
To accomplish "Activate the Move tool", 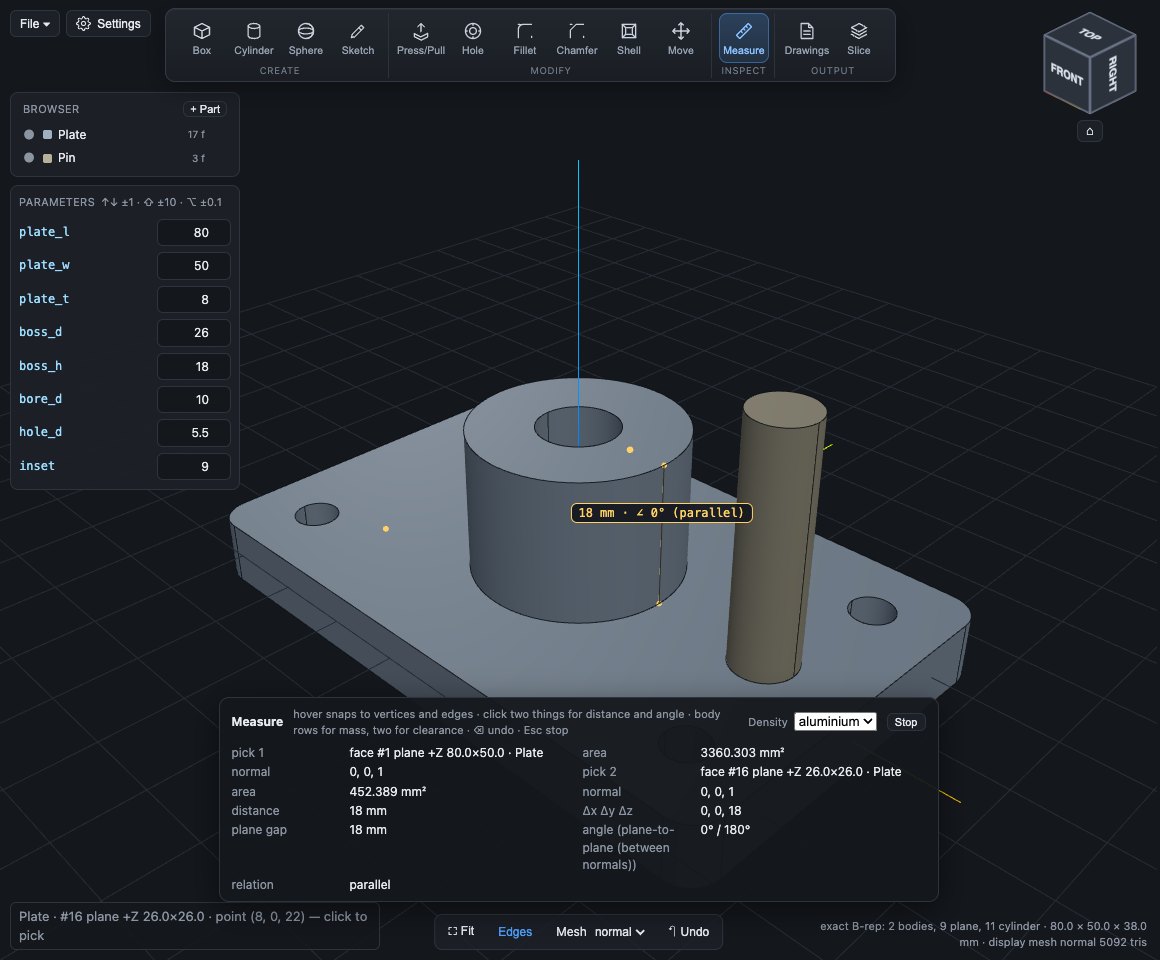I will pos(681,38).
